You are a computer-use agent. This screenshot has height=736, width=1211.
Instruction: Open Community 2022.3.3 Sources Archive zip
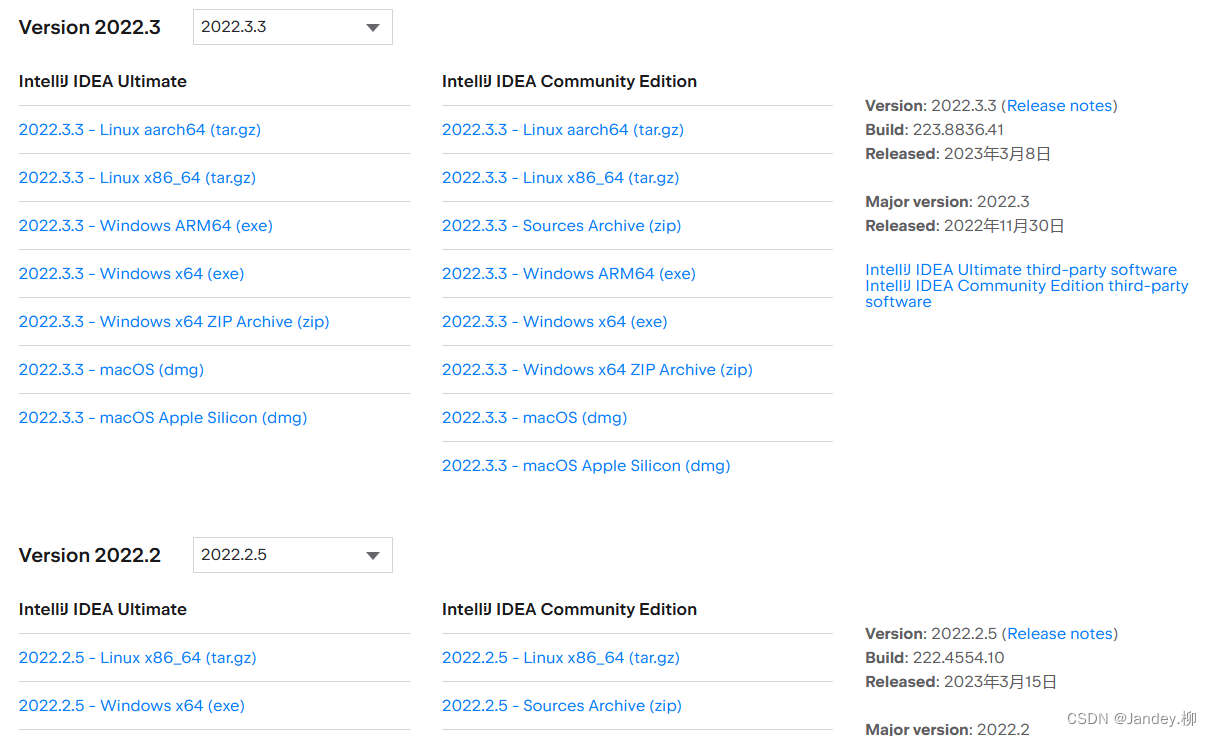click(x=561, y=226)
